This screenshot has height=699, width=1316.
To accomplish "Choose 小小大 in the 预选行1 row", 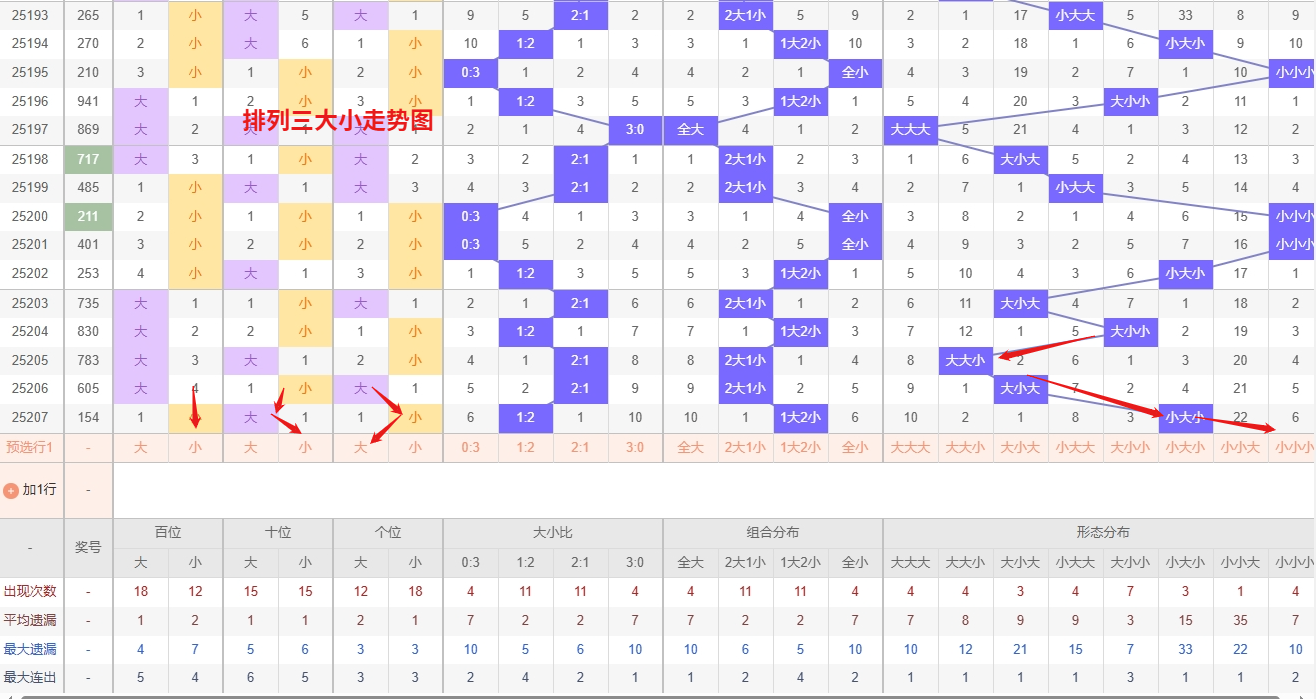I will point(1240,448).
